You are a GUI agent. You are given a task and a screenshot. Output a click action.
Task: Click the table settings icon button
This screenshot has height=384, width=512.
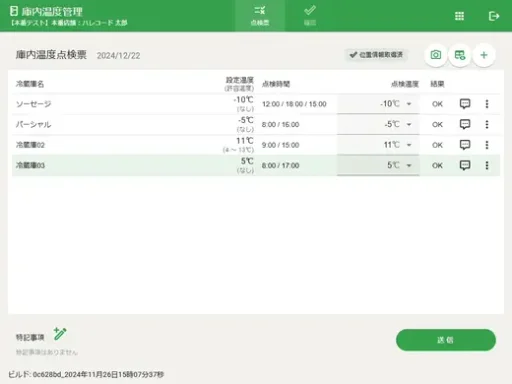(460, 55)
